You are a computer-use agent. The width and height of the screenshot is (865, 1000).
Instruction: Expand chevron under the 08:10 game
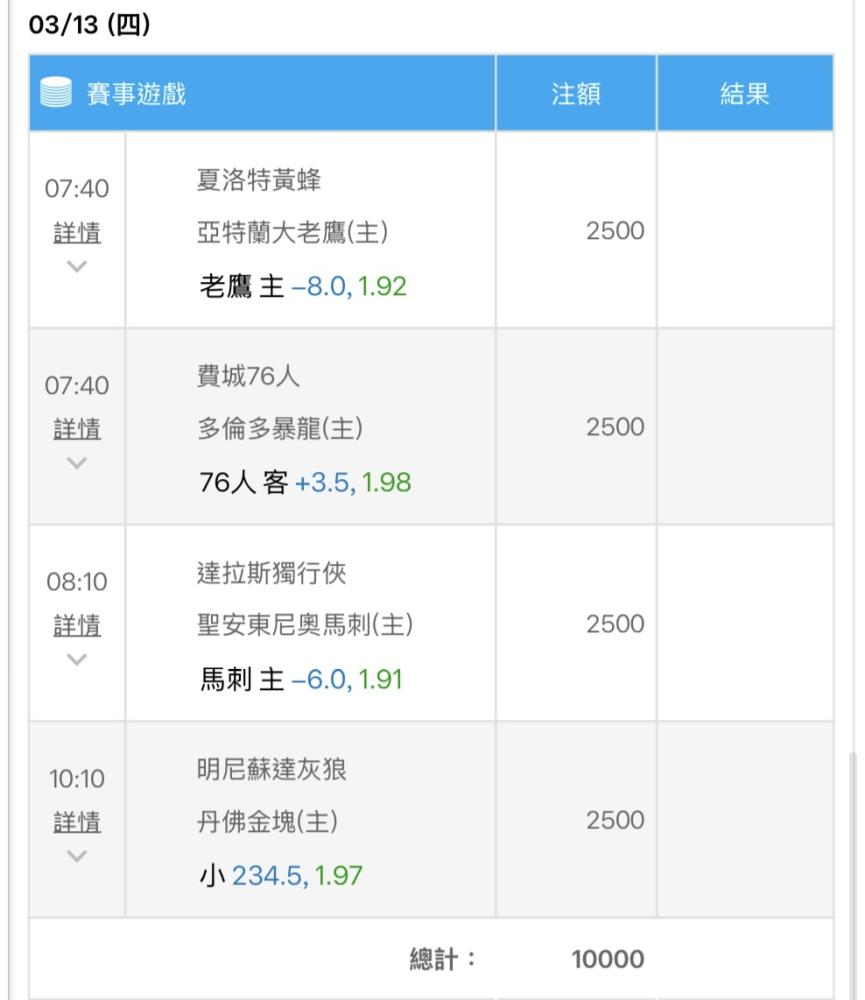click(x=77, y=659)
